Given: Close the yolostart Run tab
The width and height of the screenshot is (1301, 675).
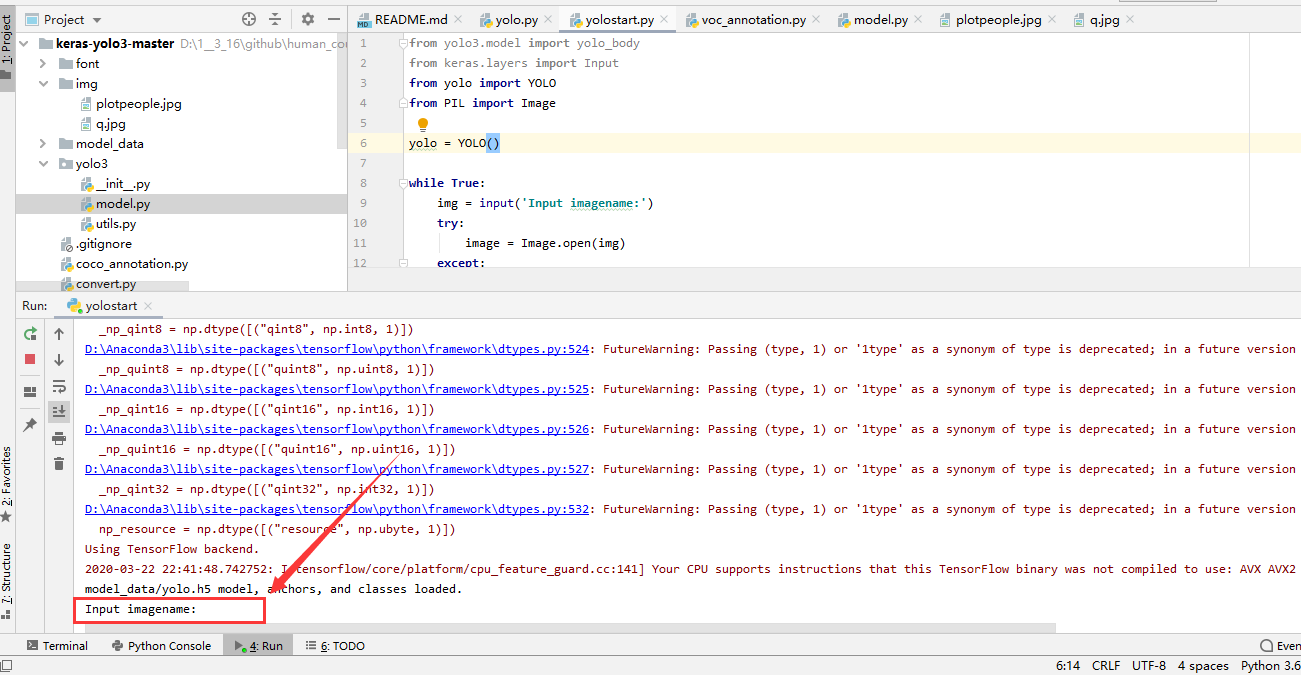Looking at the screenshot, I should [148, 306].
